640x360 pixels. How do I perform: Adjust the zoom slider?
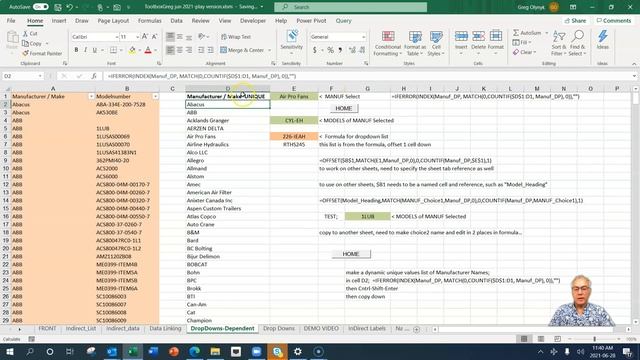[594, 339]
